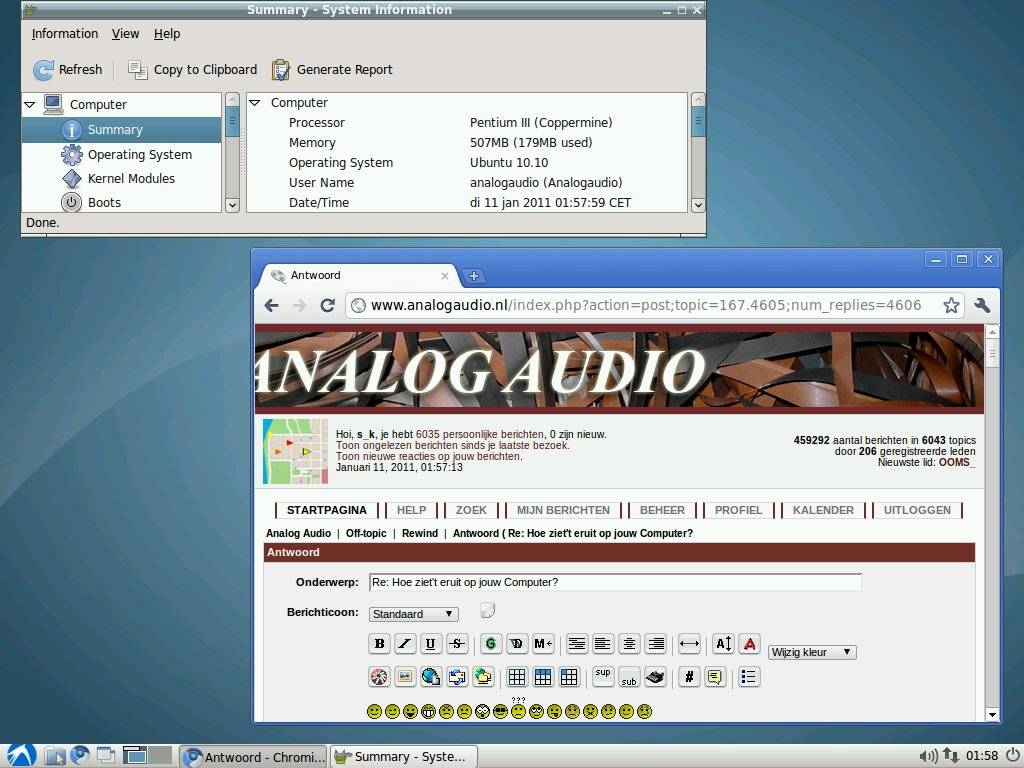Open the newest member OOMS_ link

coord(957,462)
